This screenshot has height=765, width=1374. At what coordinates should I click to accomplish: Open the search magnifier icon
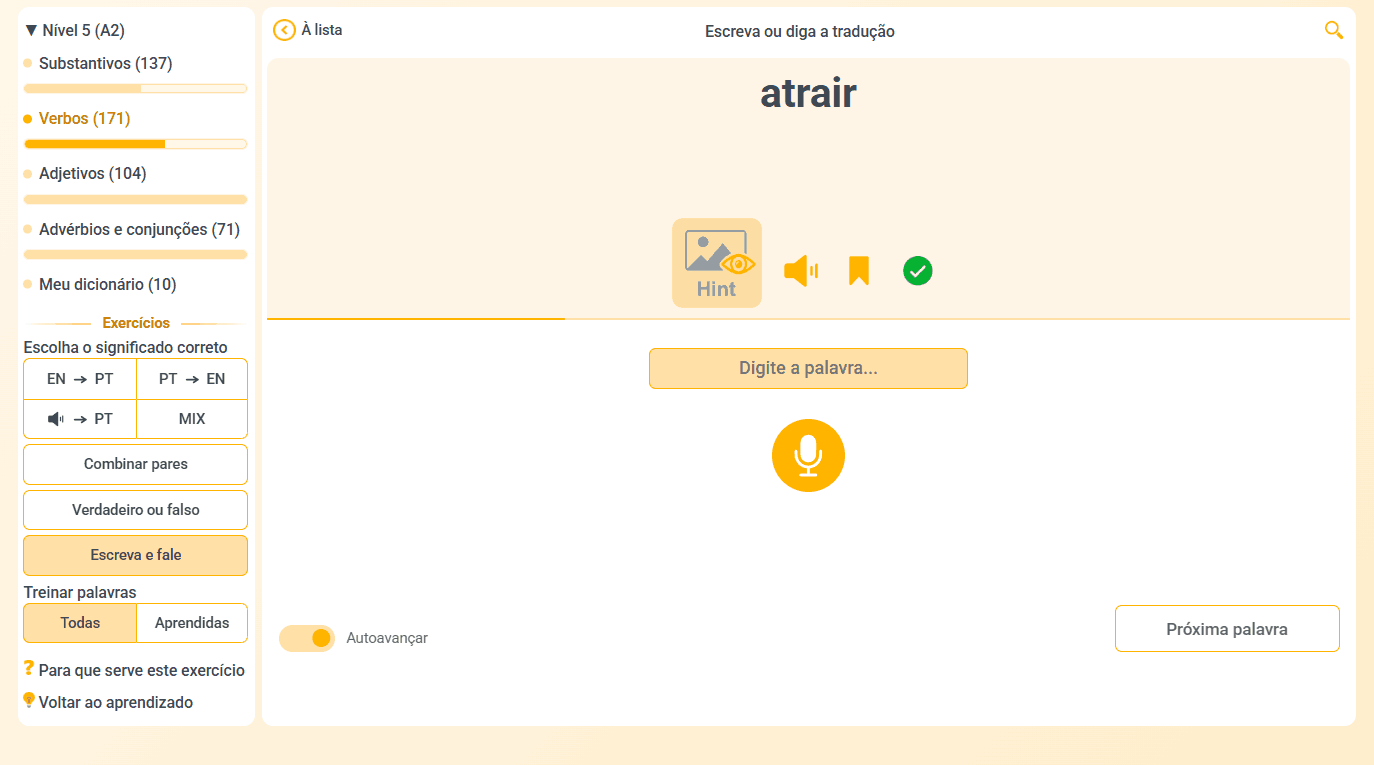tap(1334, 30)
